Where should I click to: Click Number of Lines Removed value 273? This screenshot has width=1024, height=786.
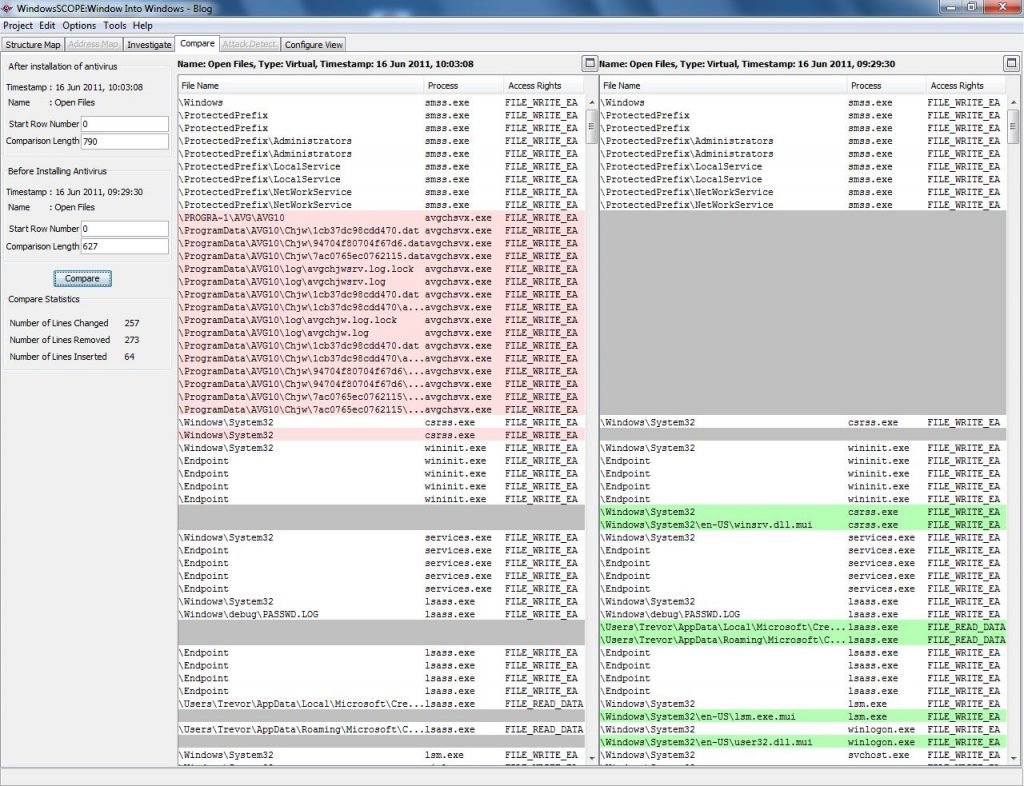pos(132,340)
